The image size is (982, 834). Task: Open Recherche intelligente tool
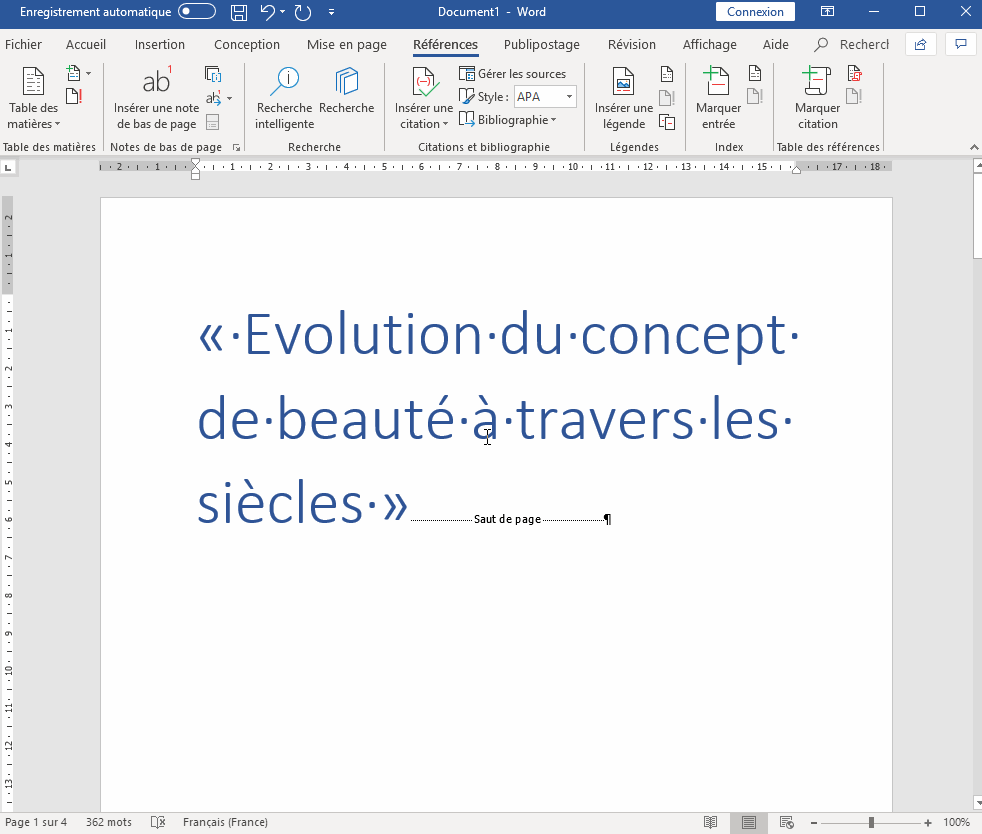[284, 100]
